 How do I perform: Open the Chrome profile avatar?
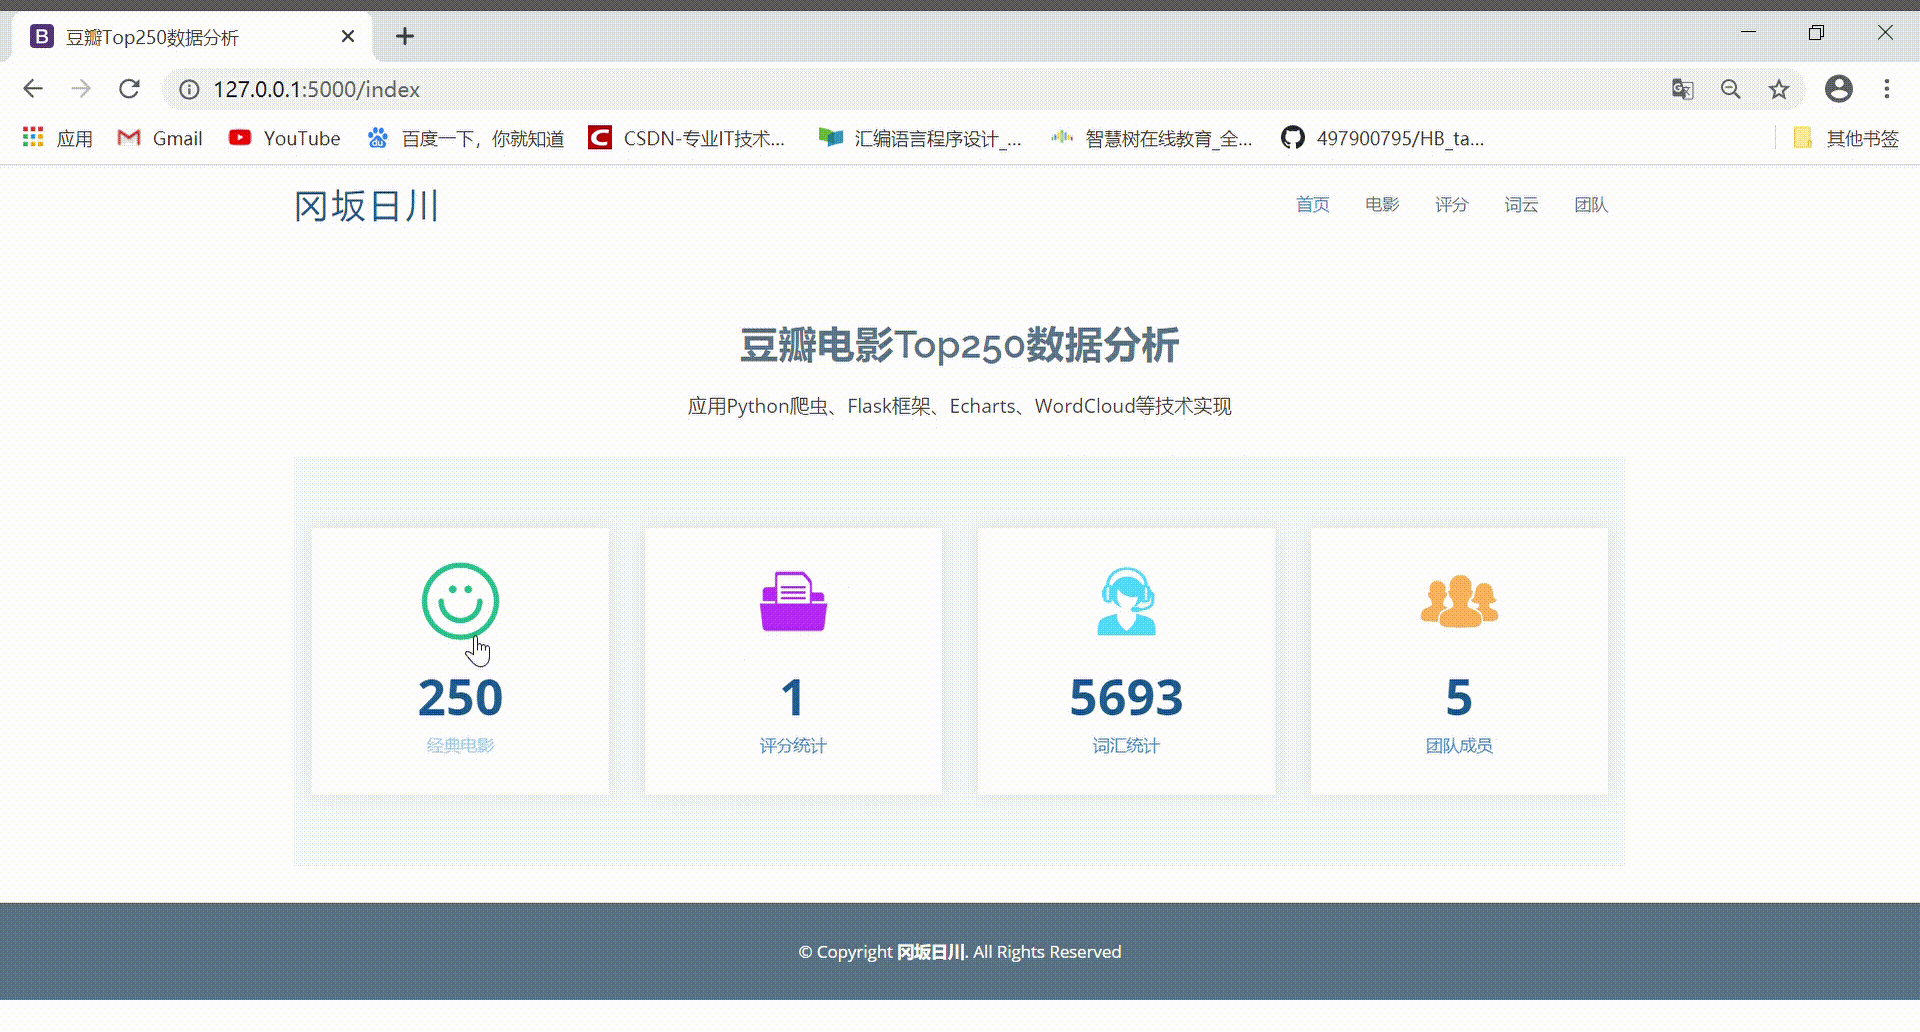(x=1839, y=89)
